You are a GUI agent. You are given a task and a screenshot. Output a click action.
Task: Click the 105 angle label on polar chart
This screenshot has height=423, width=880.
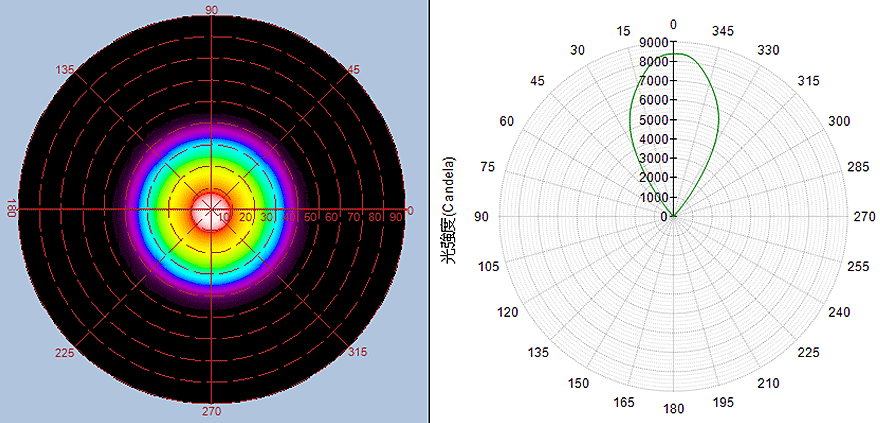(x=490, y=266)
